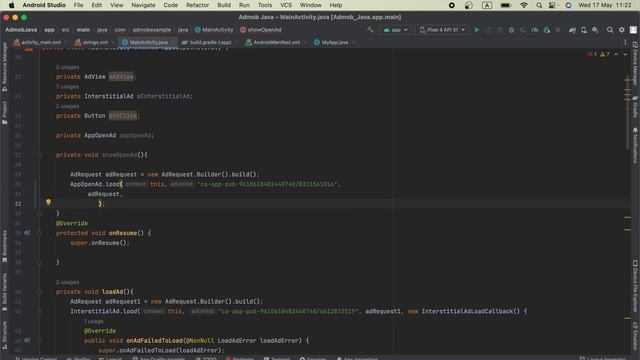
Task: Open IDE settings via the gear icon
Action: pos(622,30)
